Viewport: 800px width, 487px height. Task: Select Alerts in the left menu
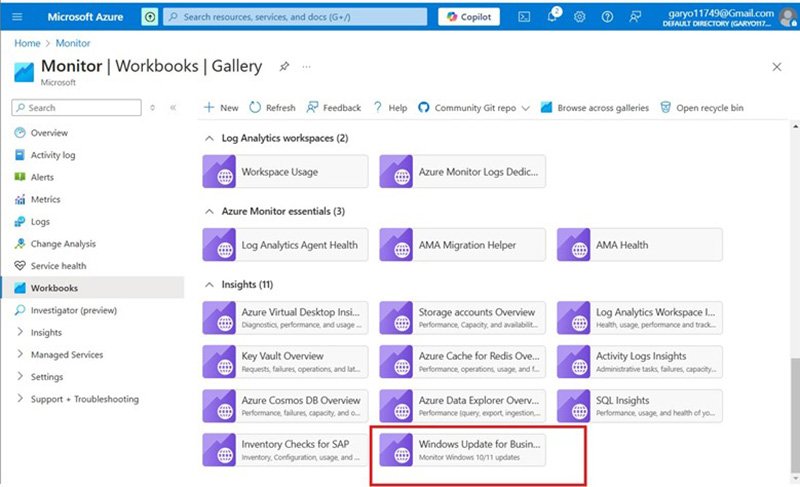[42, 177]
